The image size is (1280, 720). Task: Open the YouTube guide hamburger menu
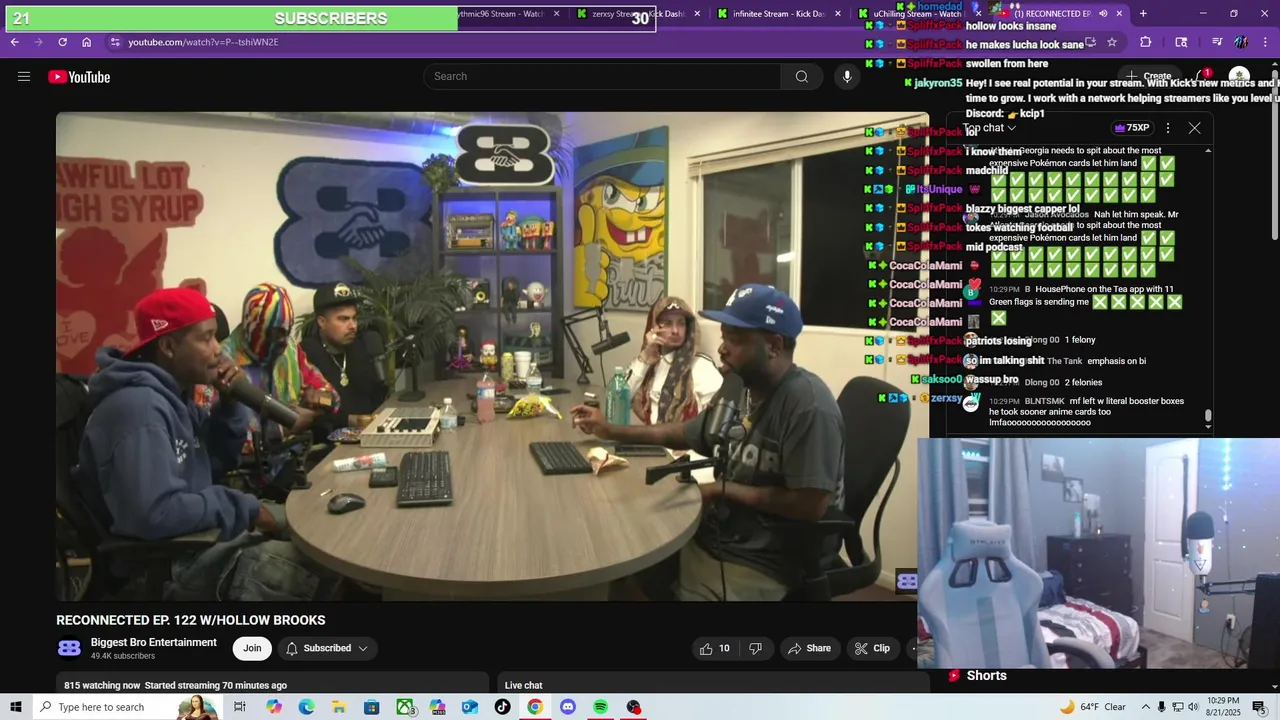(24, 77)
